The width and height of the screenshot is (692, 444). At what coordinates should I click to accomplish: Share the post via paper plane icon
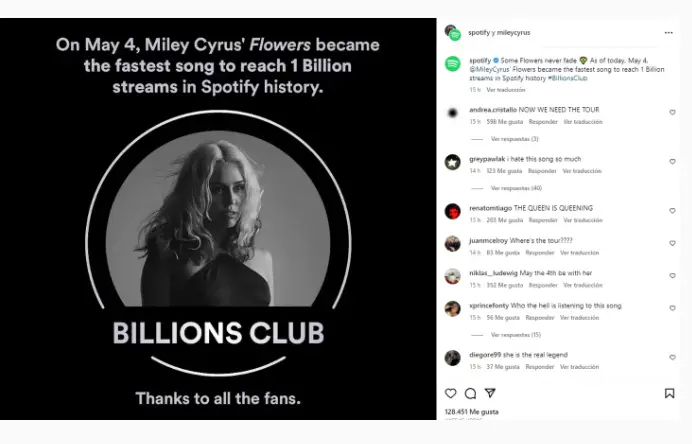(489, 393)
